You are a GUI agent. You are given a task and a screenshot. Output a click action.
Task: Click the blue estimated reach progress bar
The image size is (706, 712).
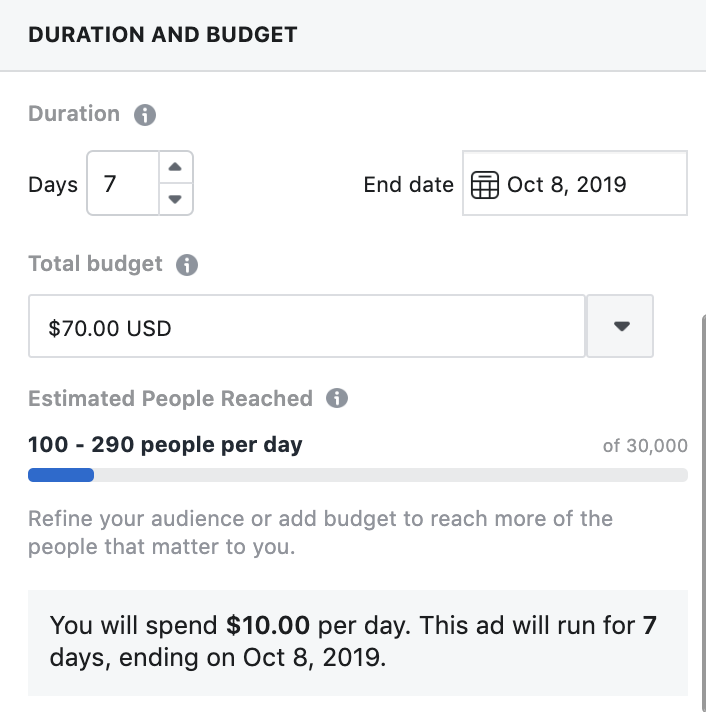coord(61,475)
